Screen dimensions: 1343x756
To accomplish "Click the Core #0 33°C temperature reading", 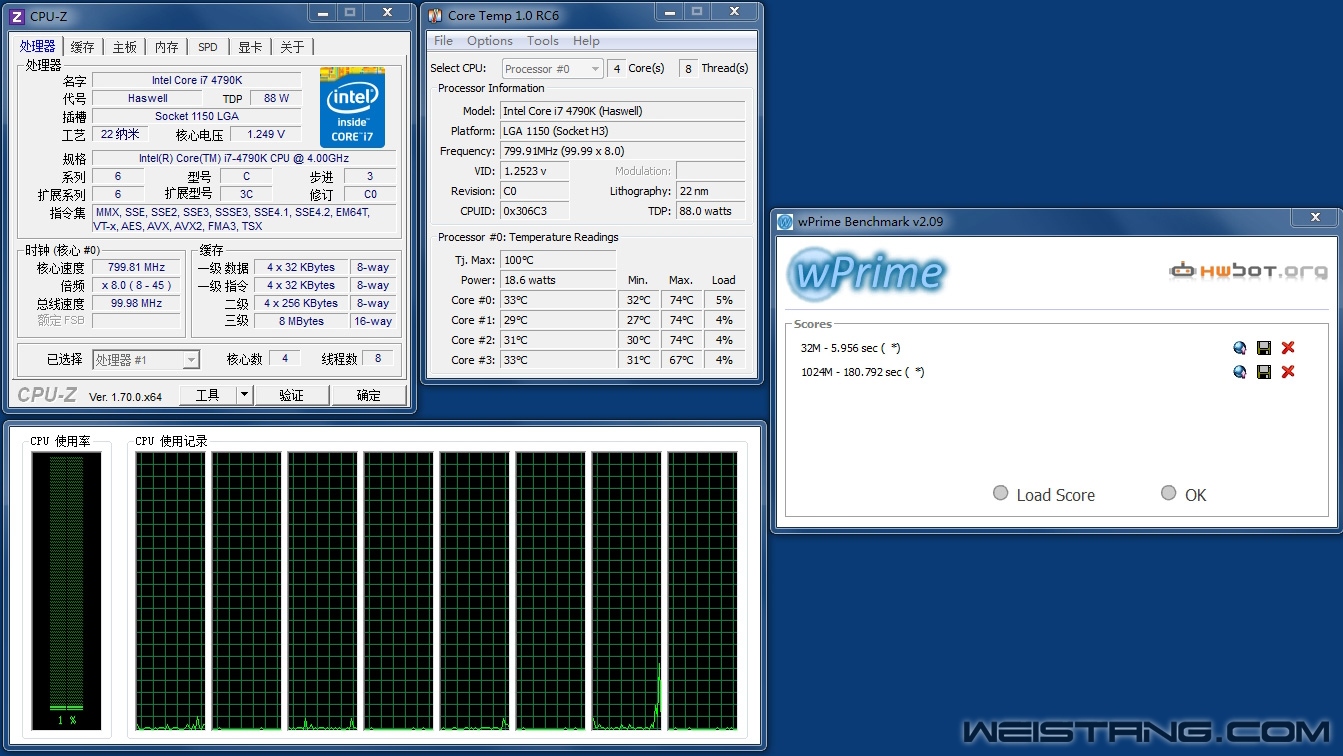I will [558, 300].
